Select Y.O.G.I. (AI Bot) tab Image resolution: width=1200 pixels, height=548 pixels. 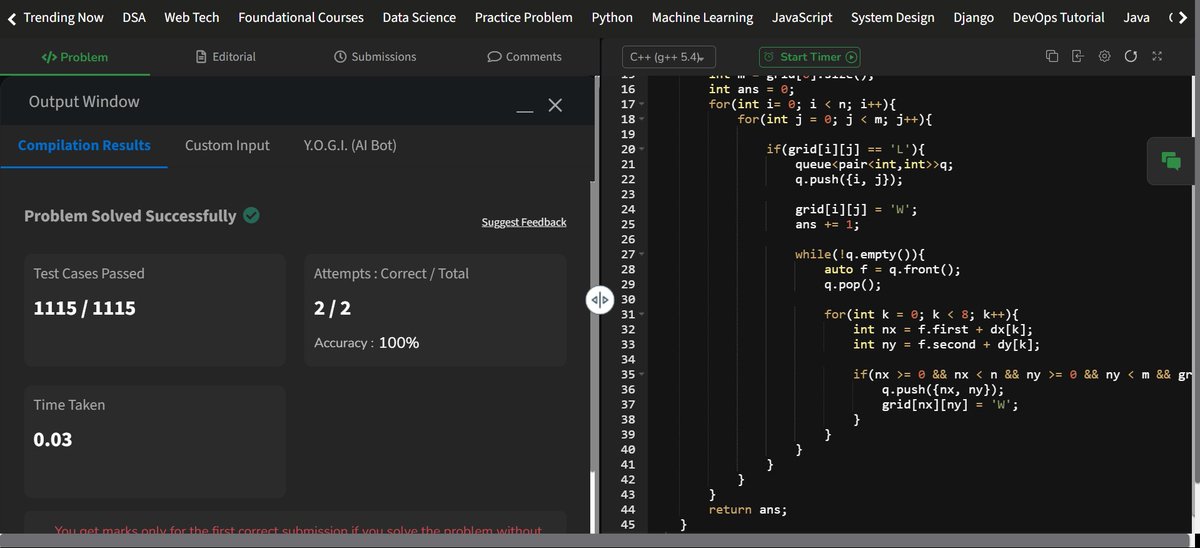coord(350,145)
